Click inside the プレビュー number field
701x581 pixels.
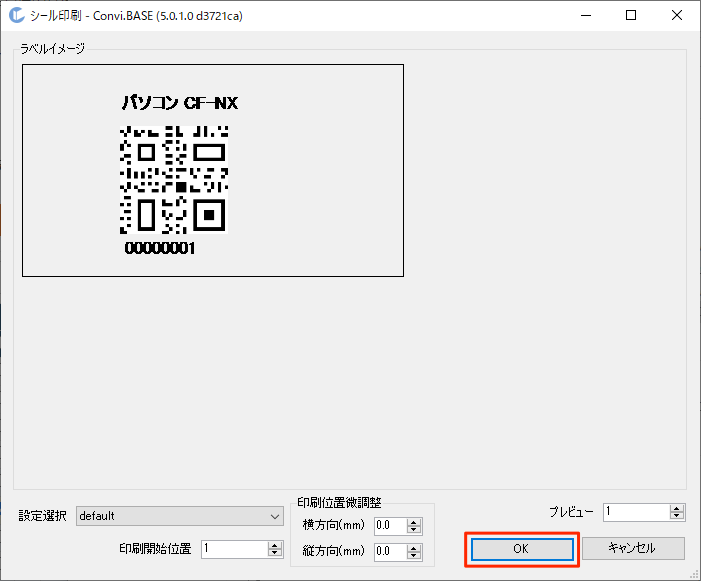[636, 512]
